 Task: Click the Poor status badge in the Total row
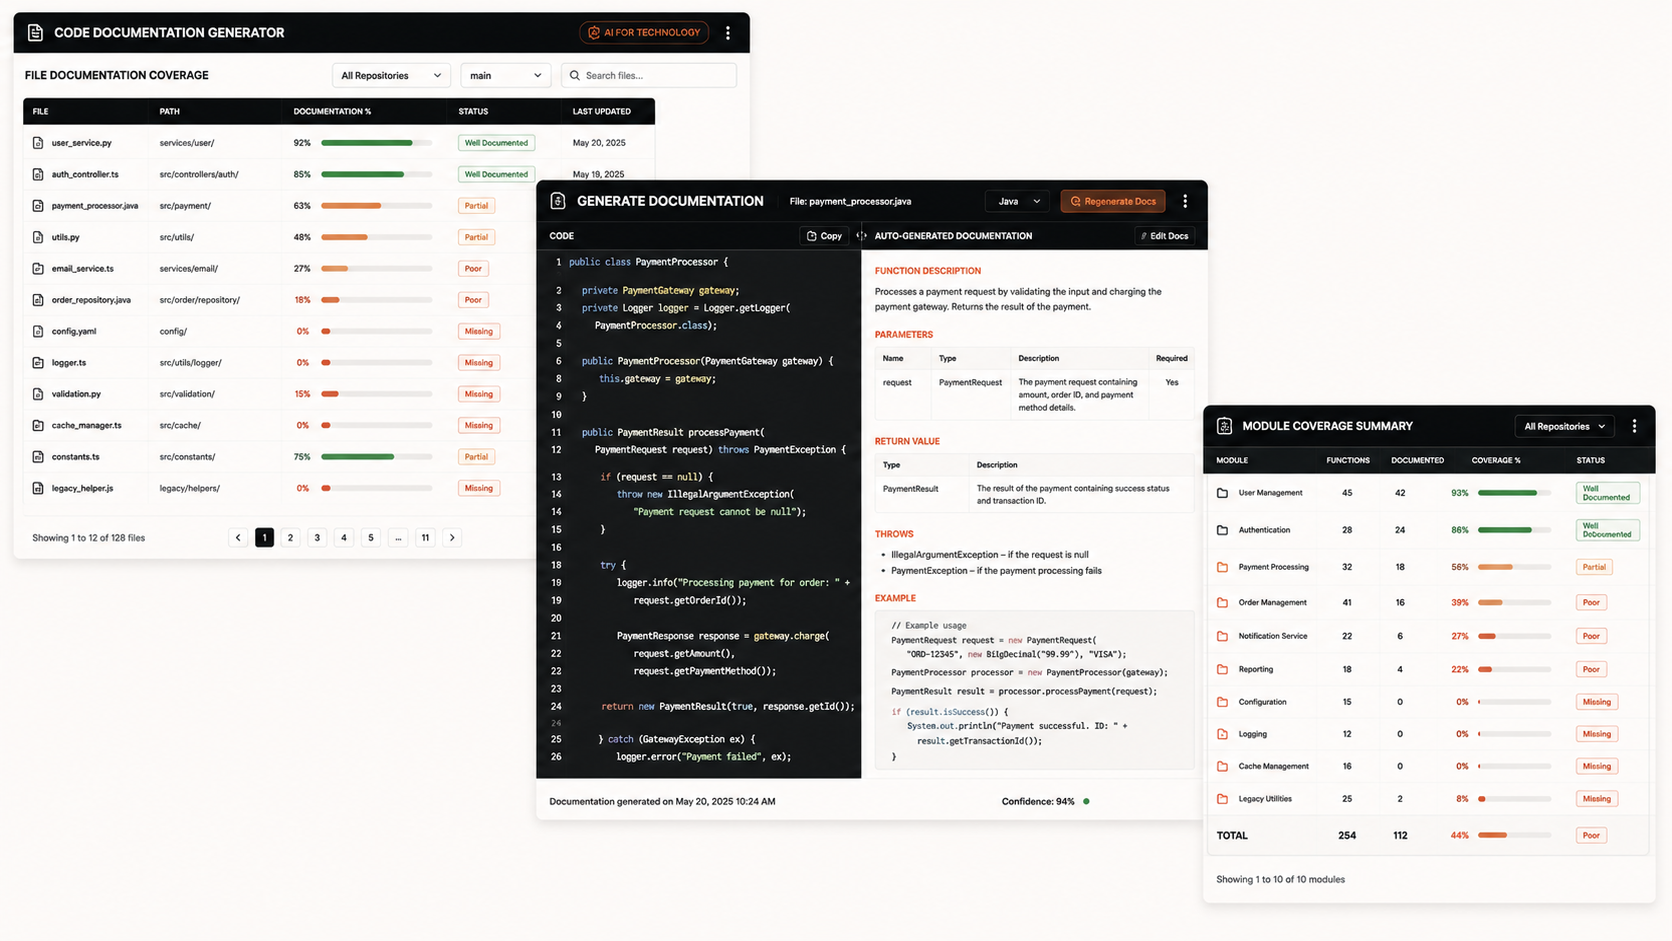1591,835
